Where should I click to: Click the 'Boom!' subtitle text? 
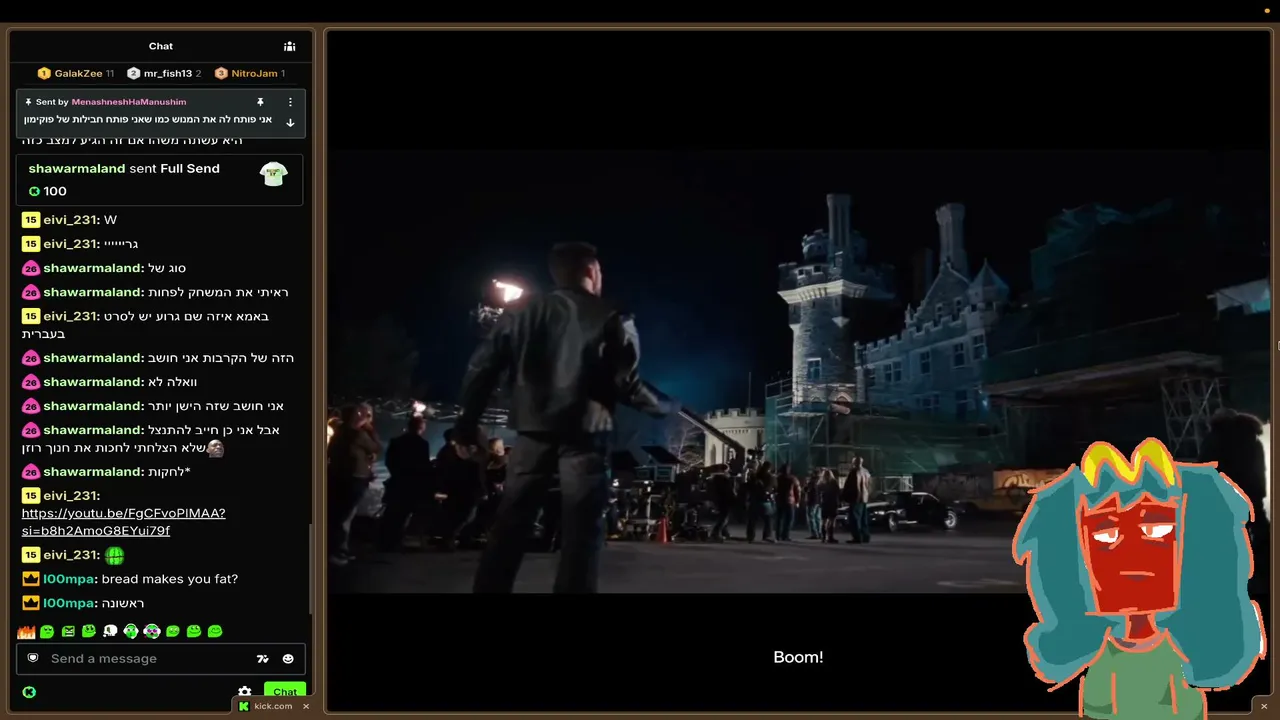[798, 657]
